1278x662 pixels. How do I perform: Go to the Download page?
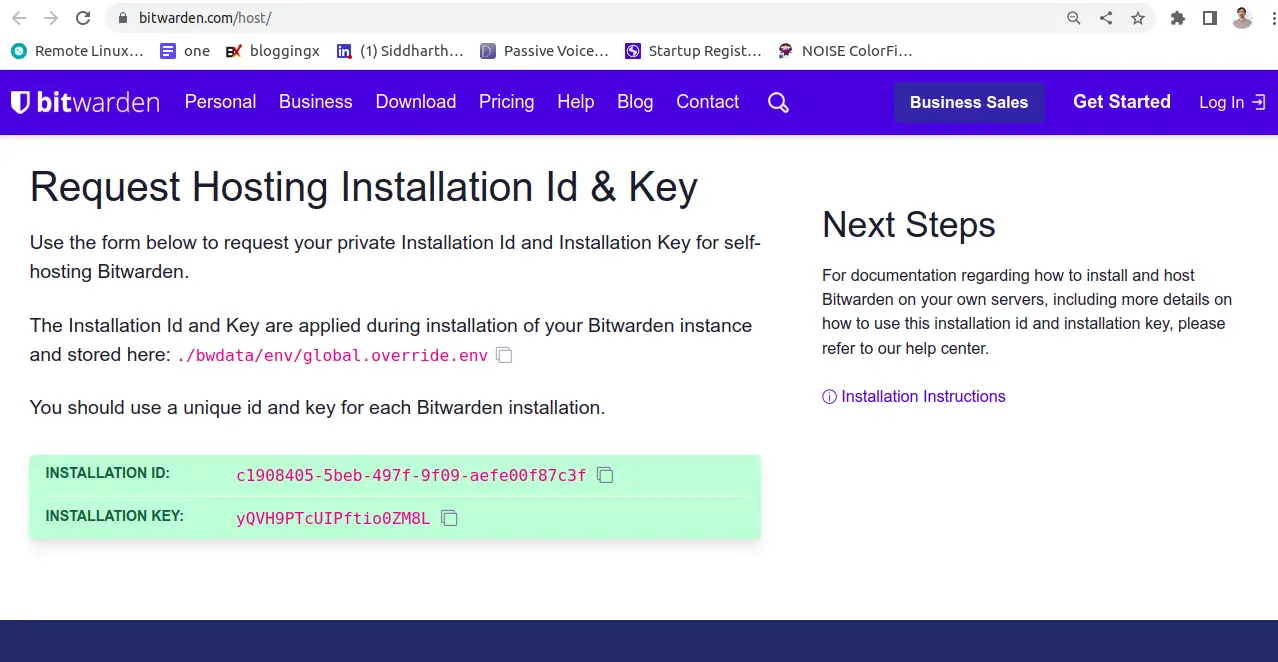pyautogui.click(x=416, y=102)
